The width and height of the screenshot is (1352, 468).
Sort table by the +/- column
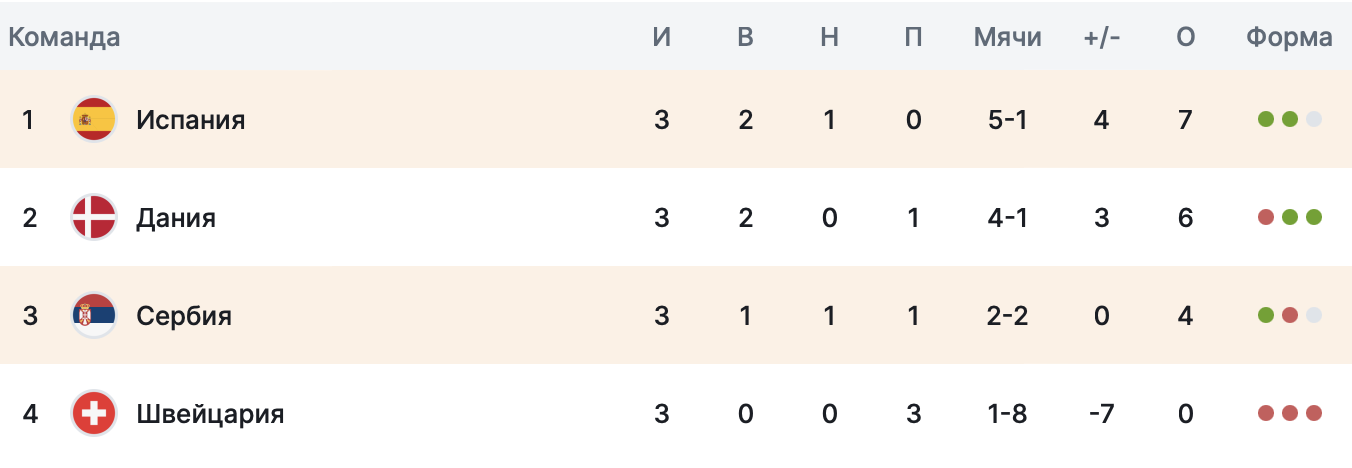(1102, 38)
